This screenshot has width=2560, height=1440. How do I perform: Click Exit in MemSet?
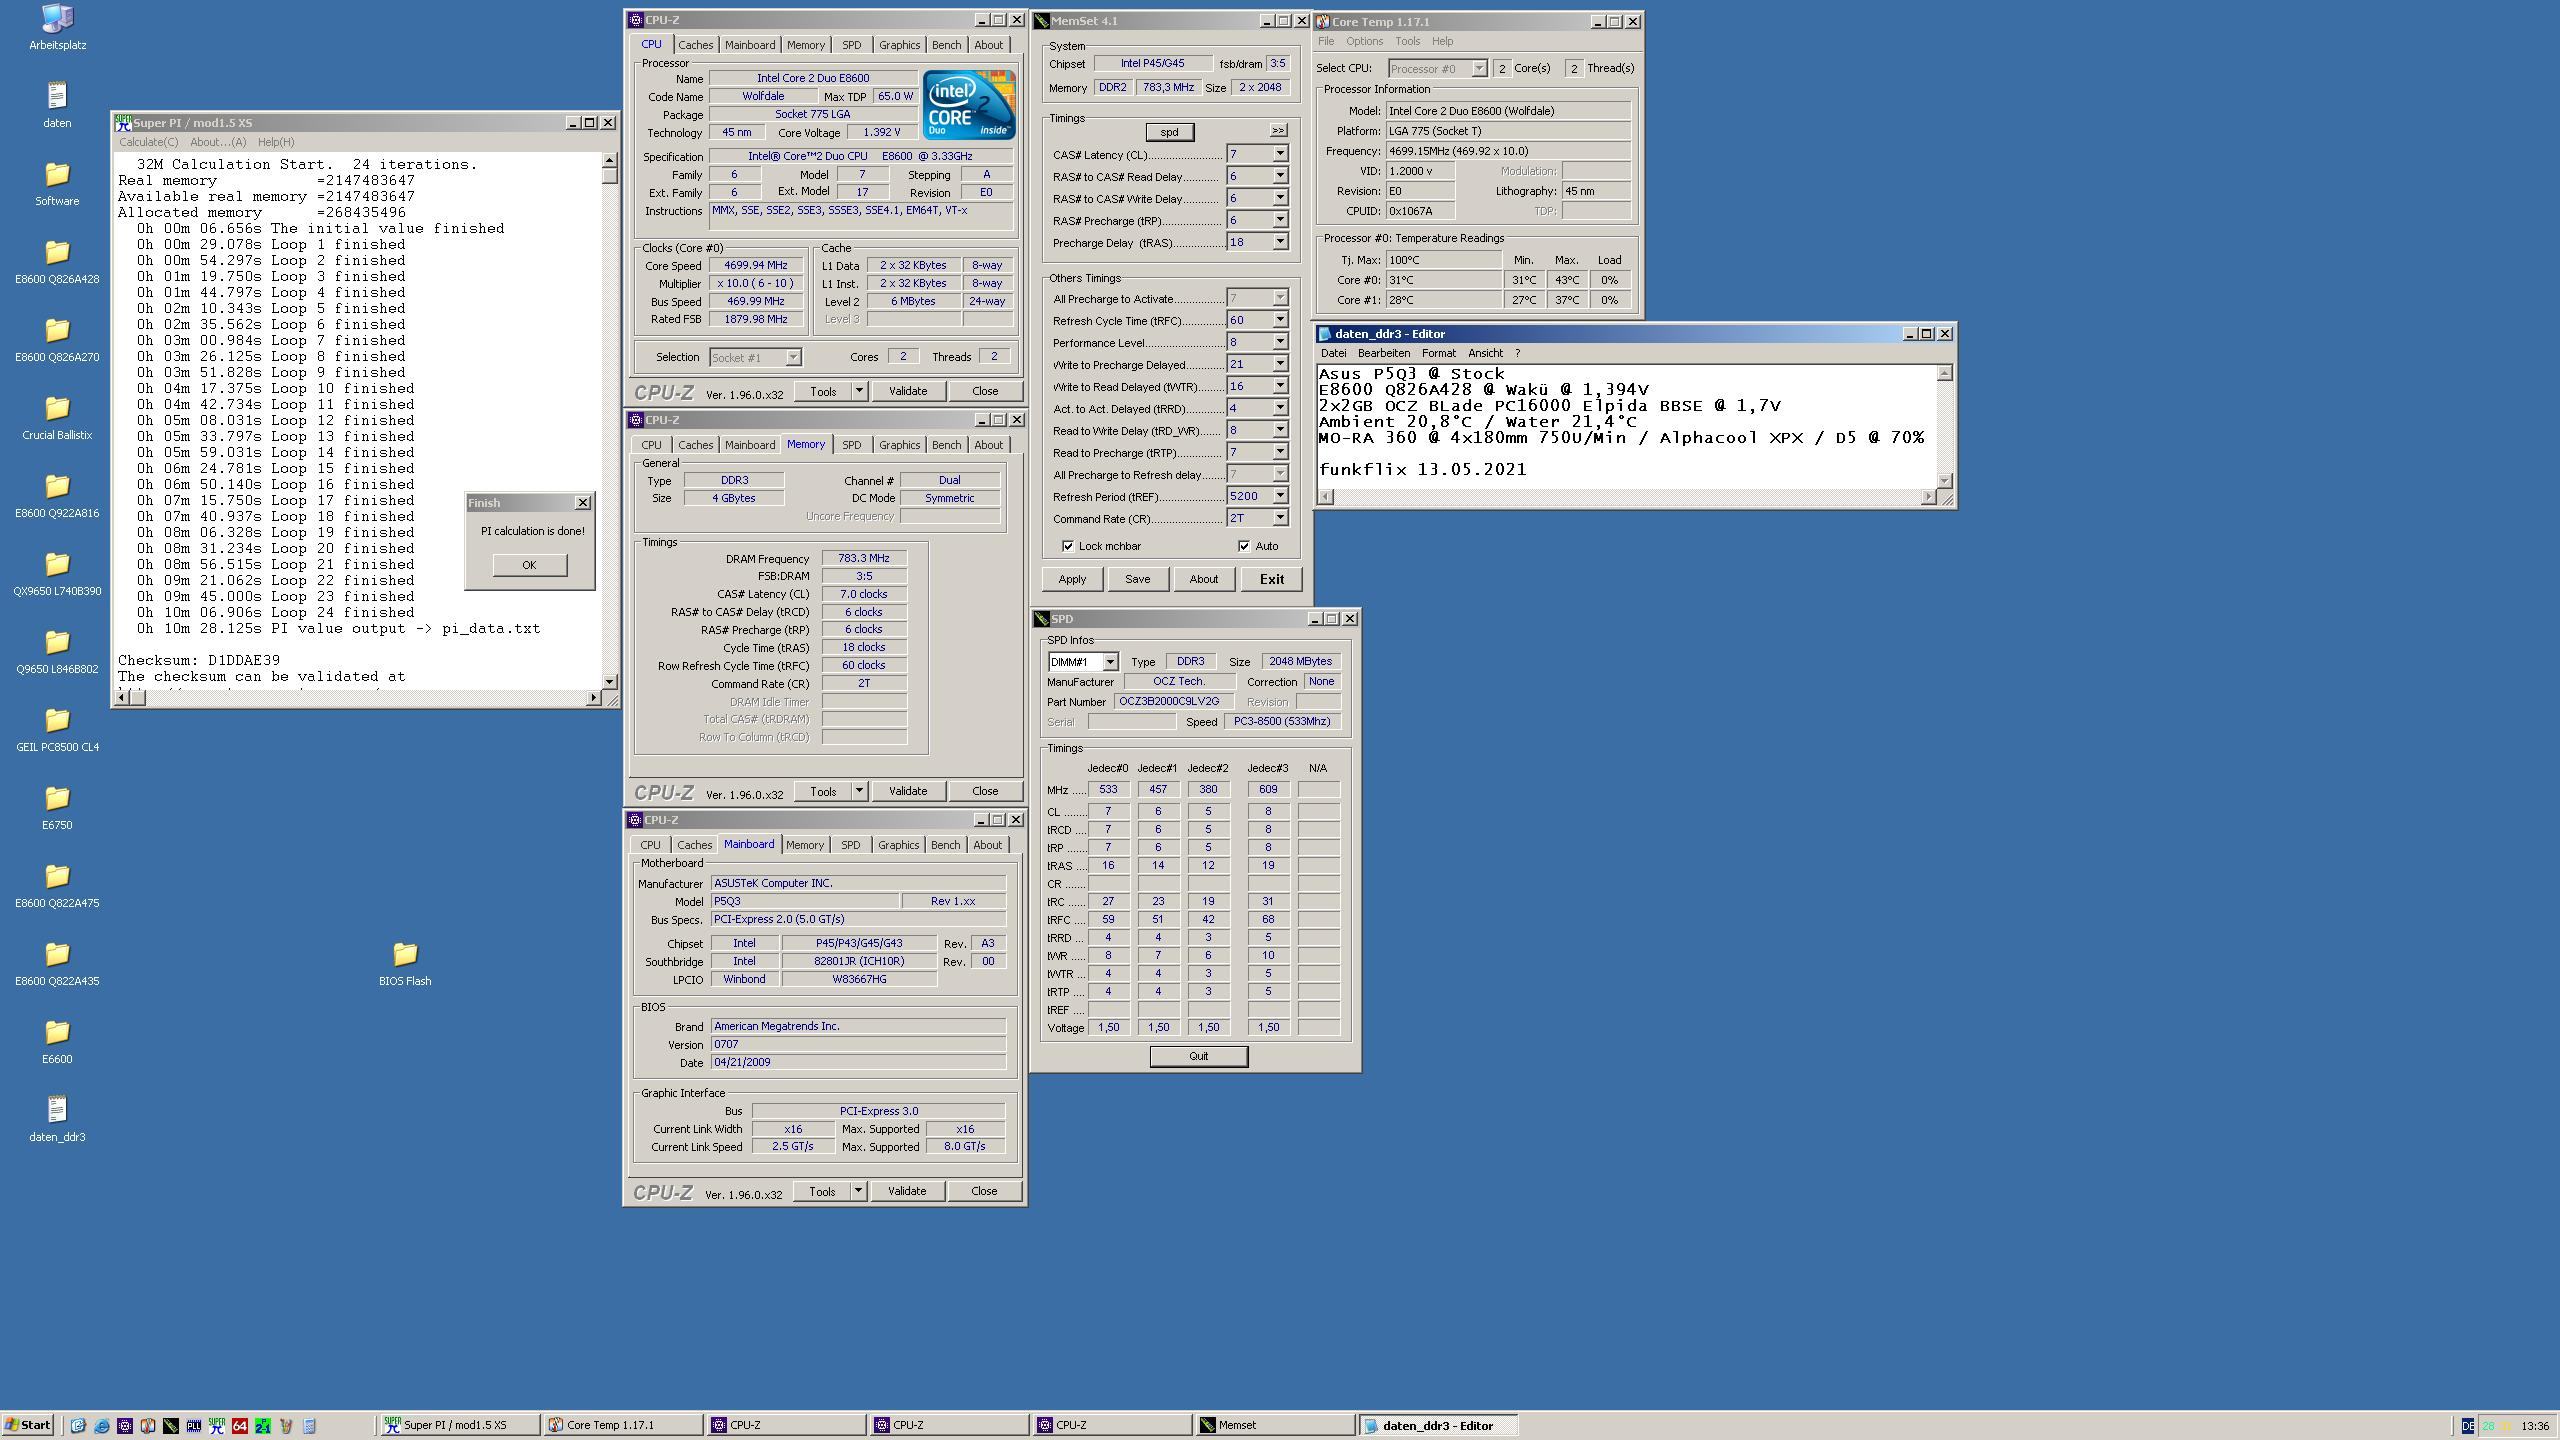tap(1271, 579)
